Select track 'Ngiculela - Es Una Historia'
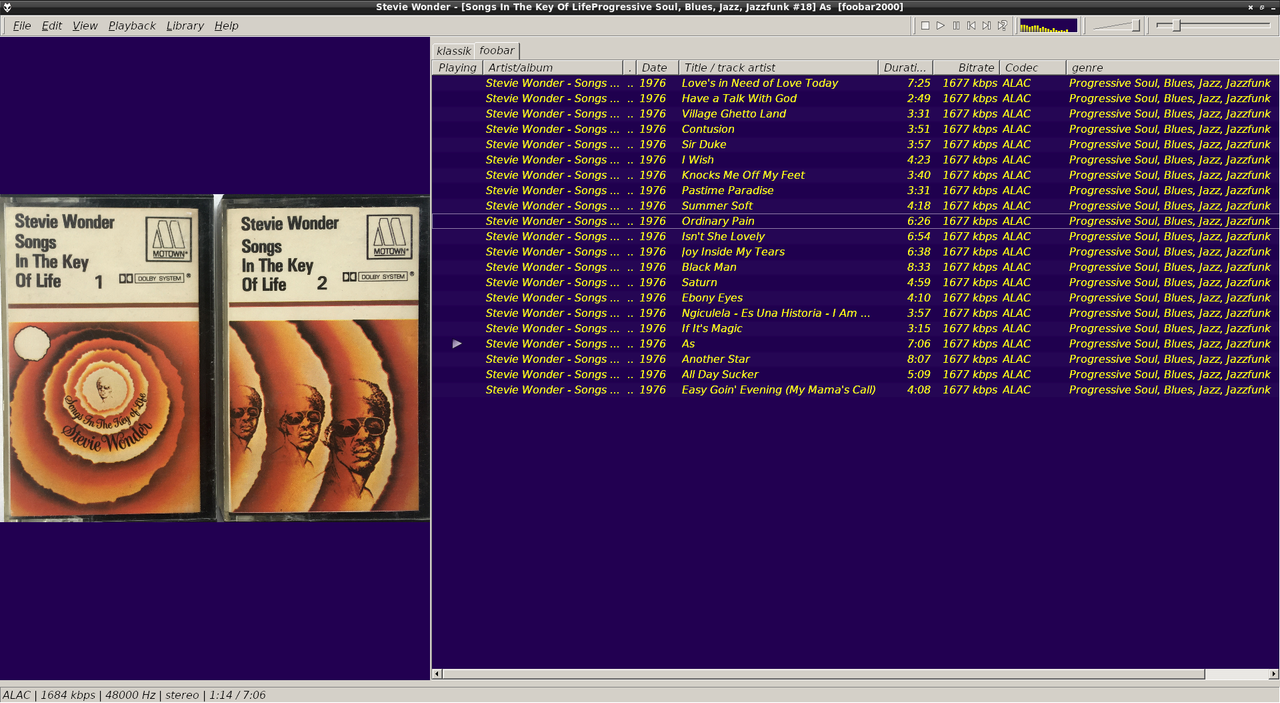Screen dimensions: 1280x703 coord(776,313)
